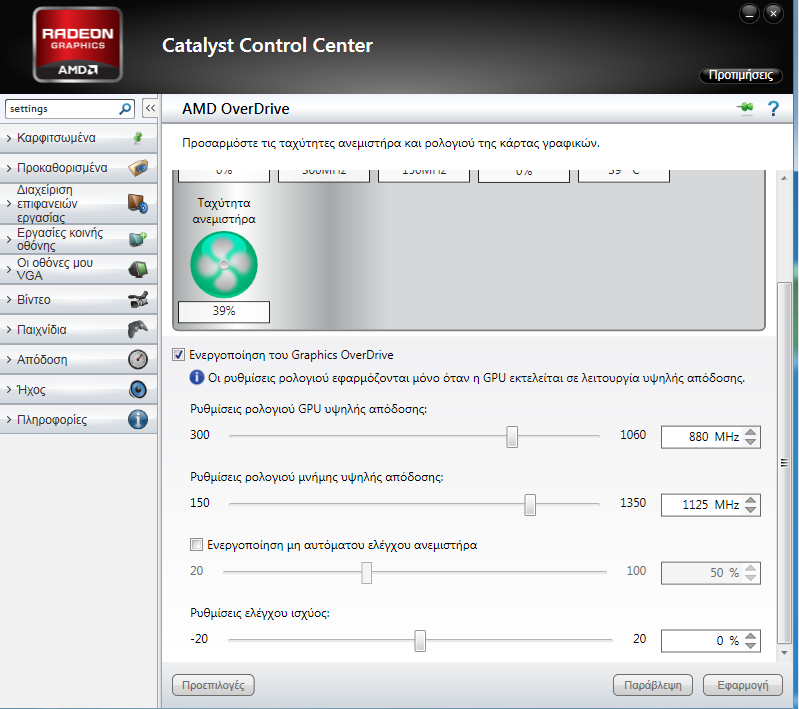Click the search magnifier icon
The height and width of the screenshot is (709, 799).
click(x=125, y=109)
